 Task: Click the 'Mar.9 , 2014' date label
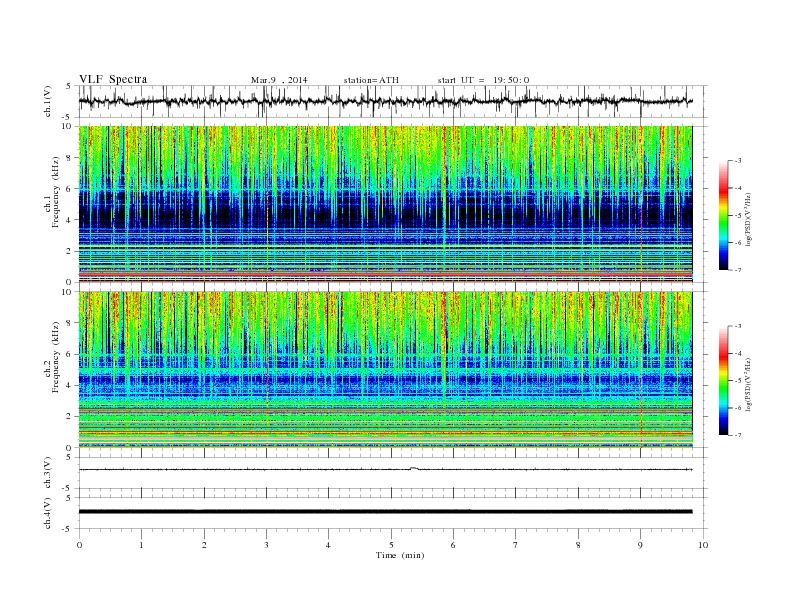(x=279, y=80)
